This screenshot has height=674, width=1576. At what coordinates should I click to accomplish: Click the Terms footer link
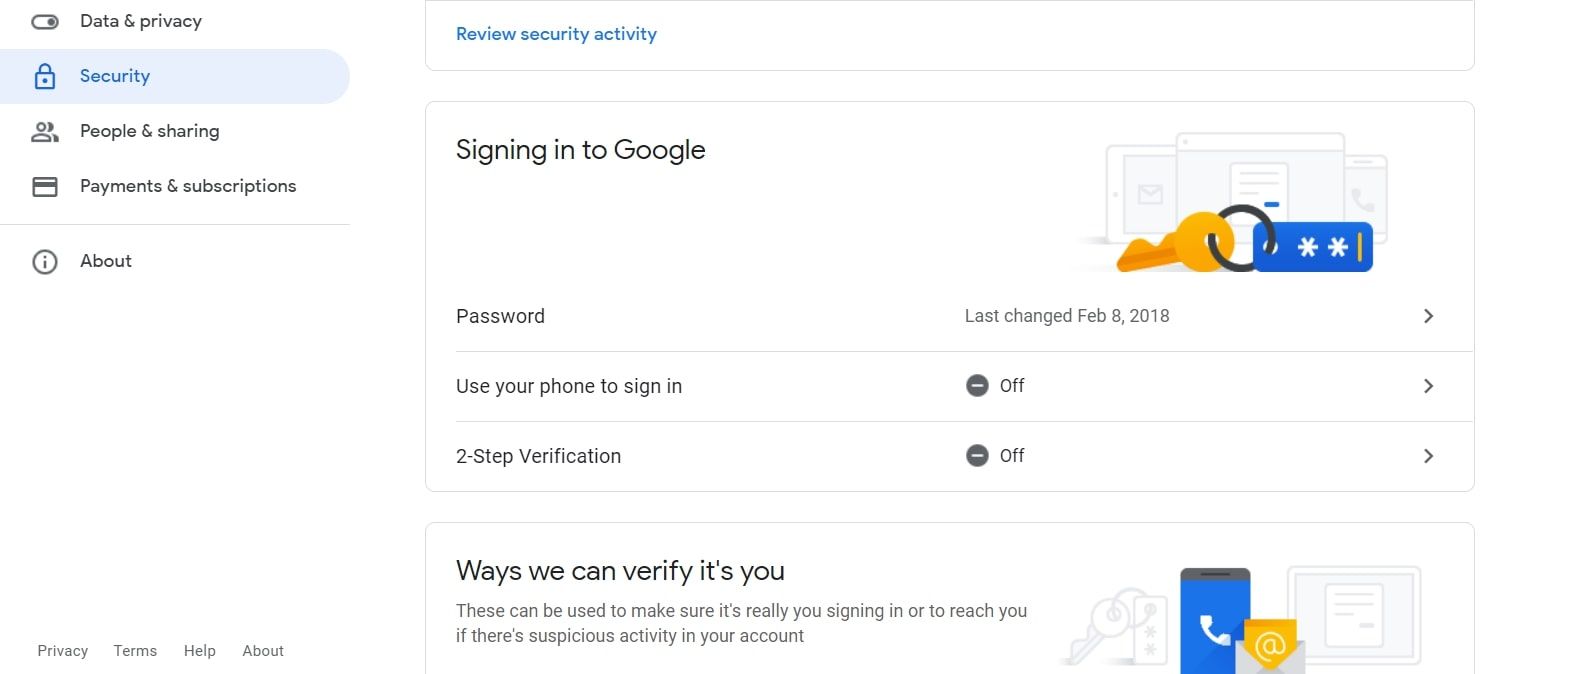(x=135, y=650)
